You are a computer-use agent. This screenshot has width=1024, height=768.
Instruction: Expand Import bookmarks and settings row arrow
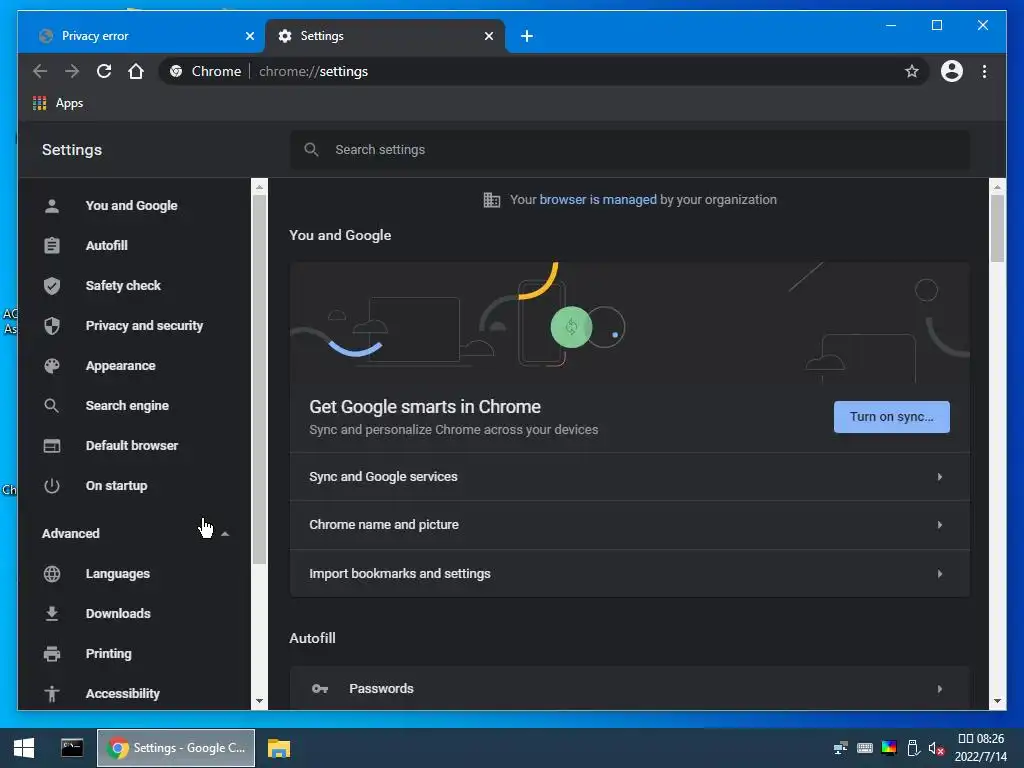click(x=940, y=573)
